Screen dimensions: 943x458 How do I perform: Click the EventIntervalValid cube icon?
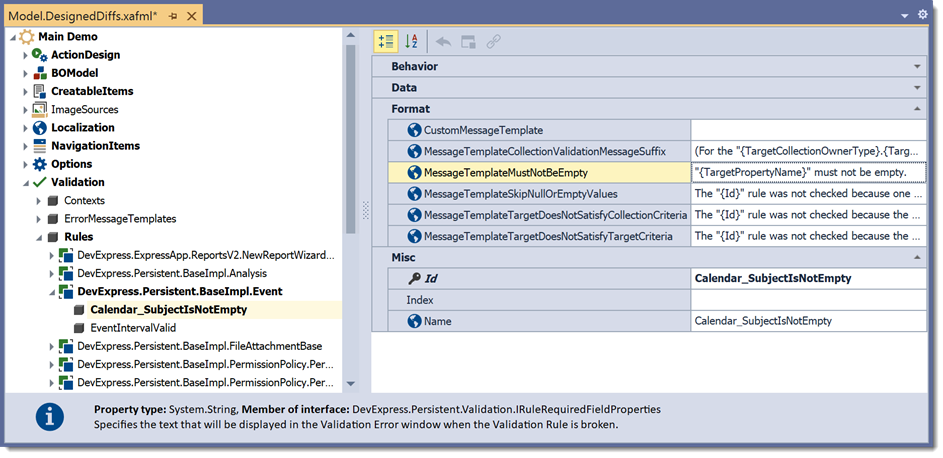click(x=79, y=328)
